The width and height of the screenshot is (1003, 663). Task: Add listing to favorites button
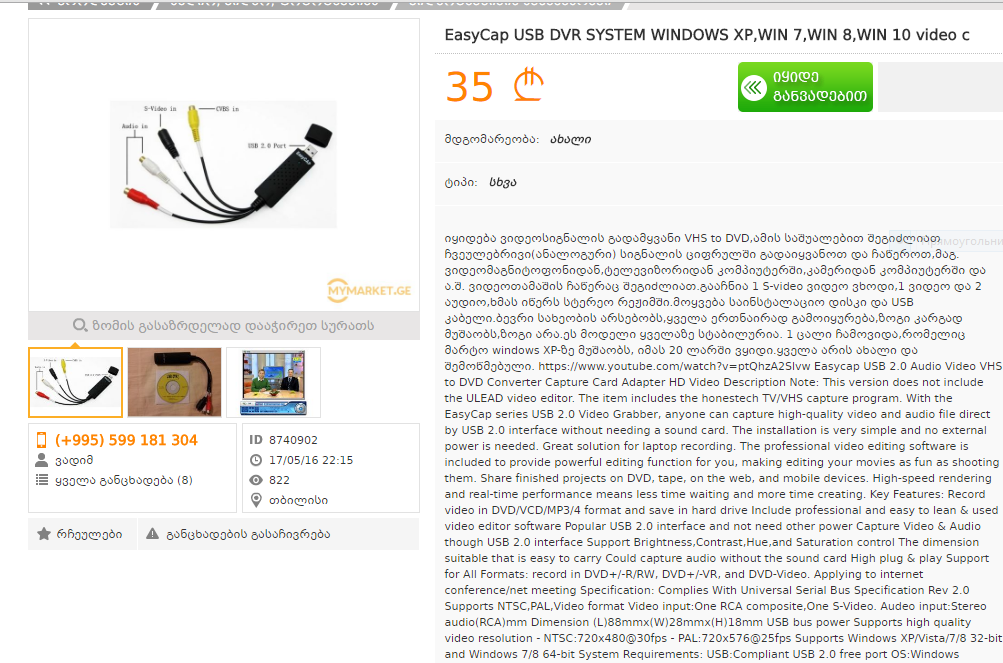click(82, 534)
